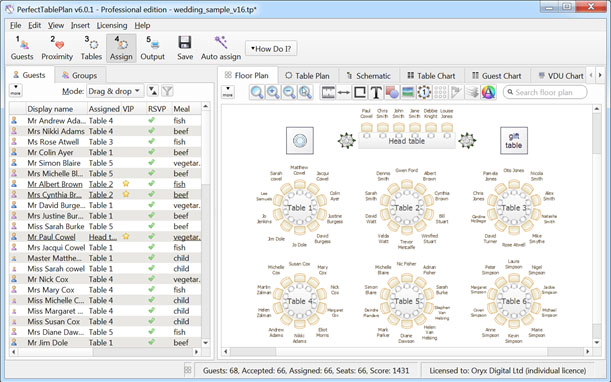
Task: Open the Proximity step in toolbar
Action: [x=57, y=48]
